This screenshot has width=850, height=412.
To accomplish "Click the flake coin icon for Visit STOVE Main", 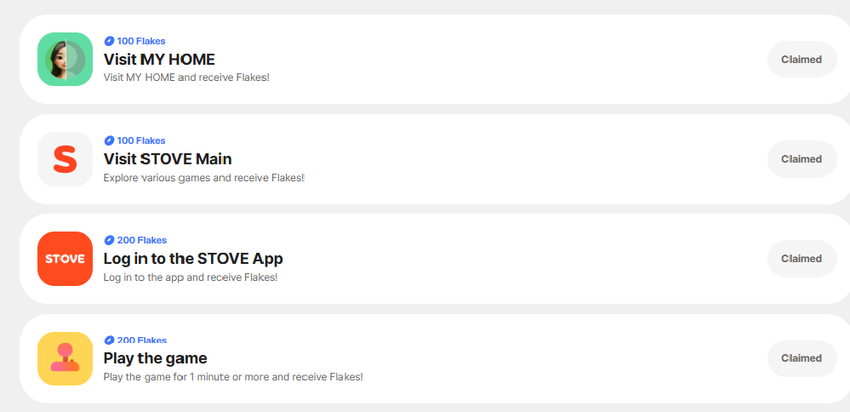I will (x=109, y=141).
